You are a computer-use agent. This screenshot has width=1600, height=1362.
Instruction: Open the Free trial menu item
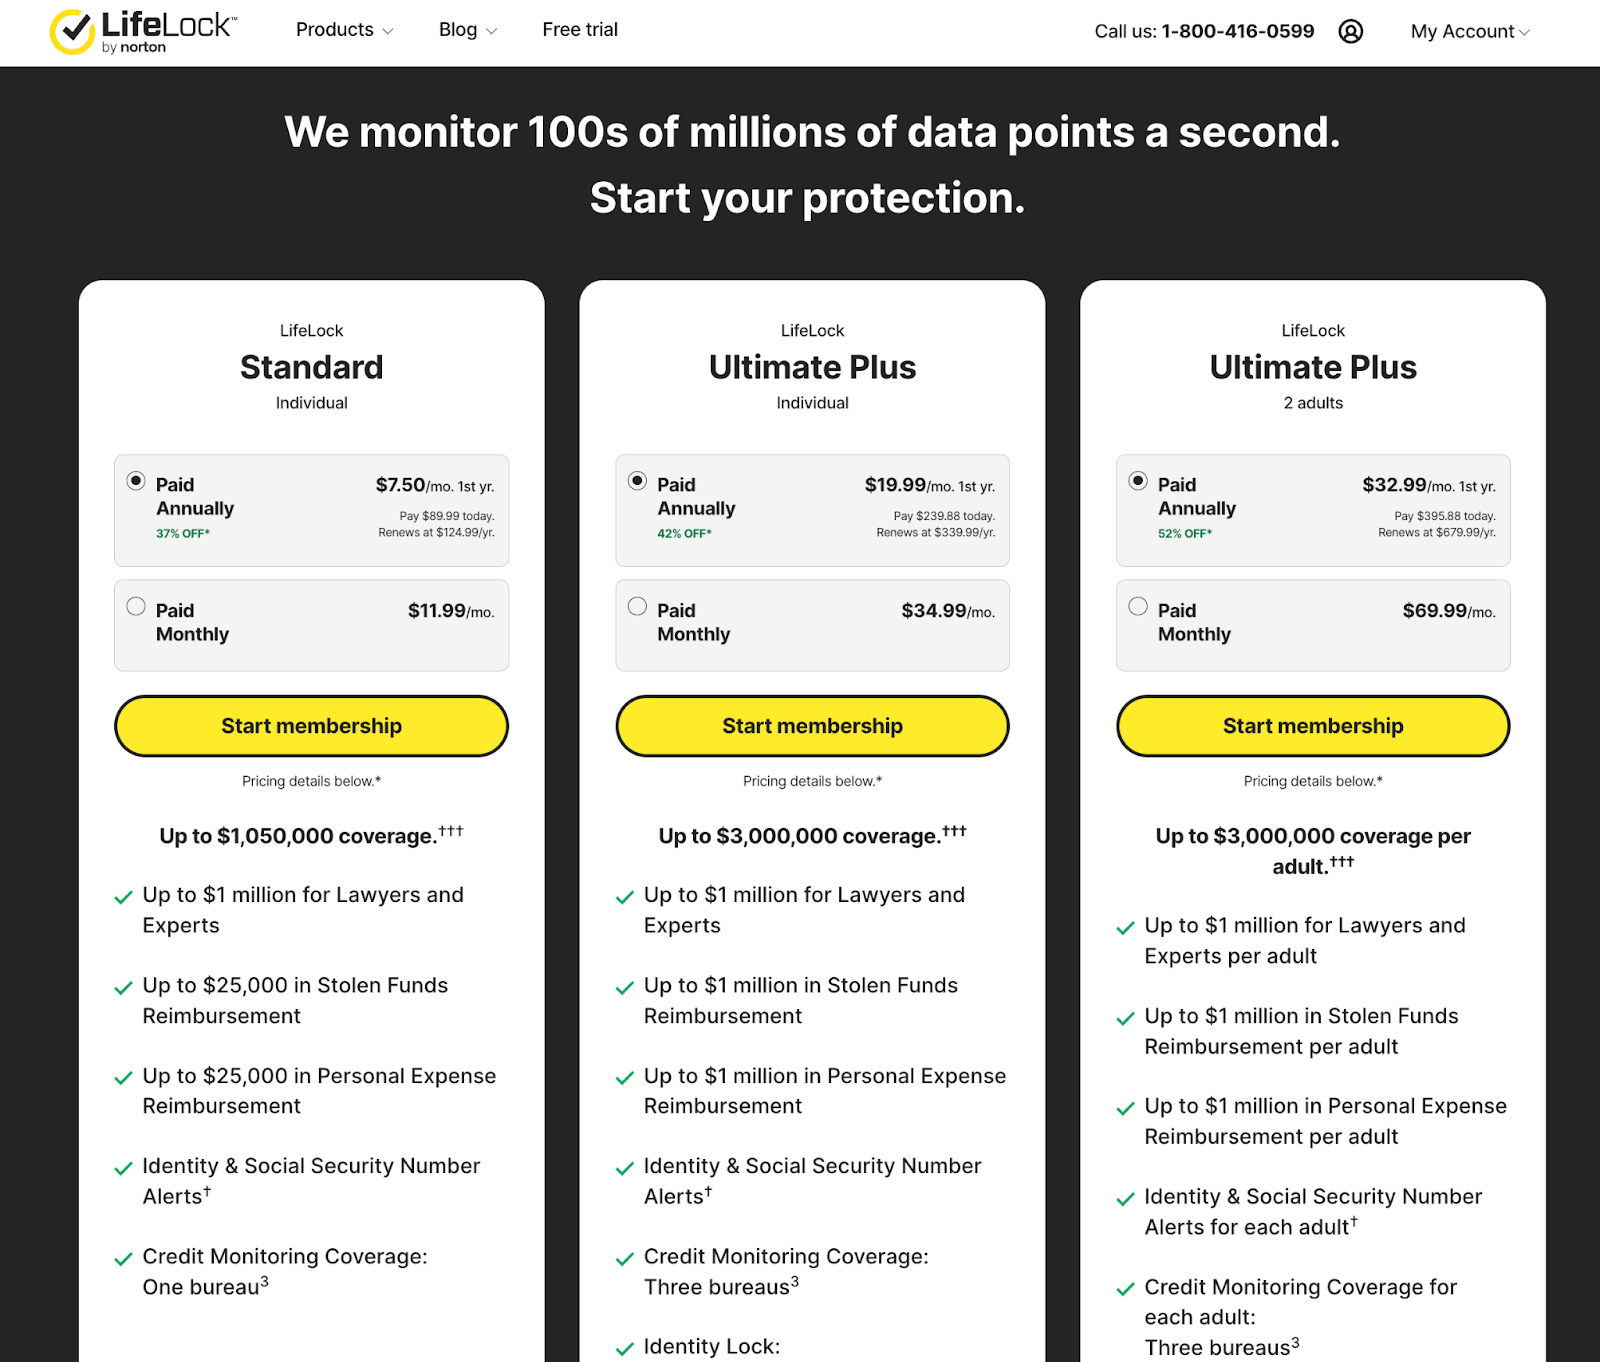click(x=580, y=30)
